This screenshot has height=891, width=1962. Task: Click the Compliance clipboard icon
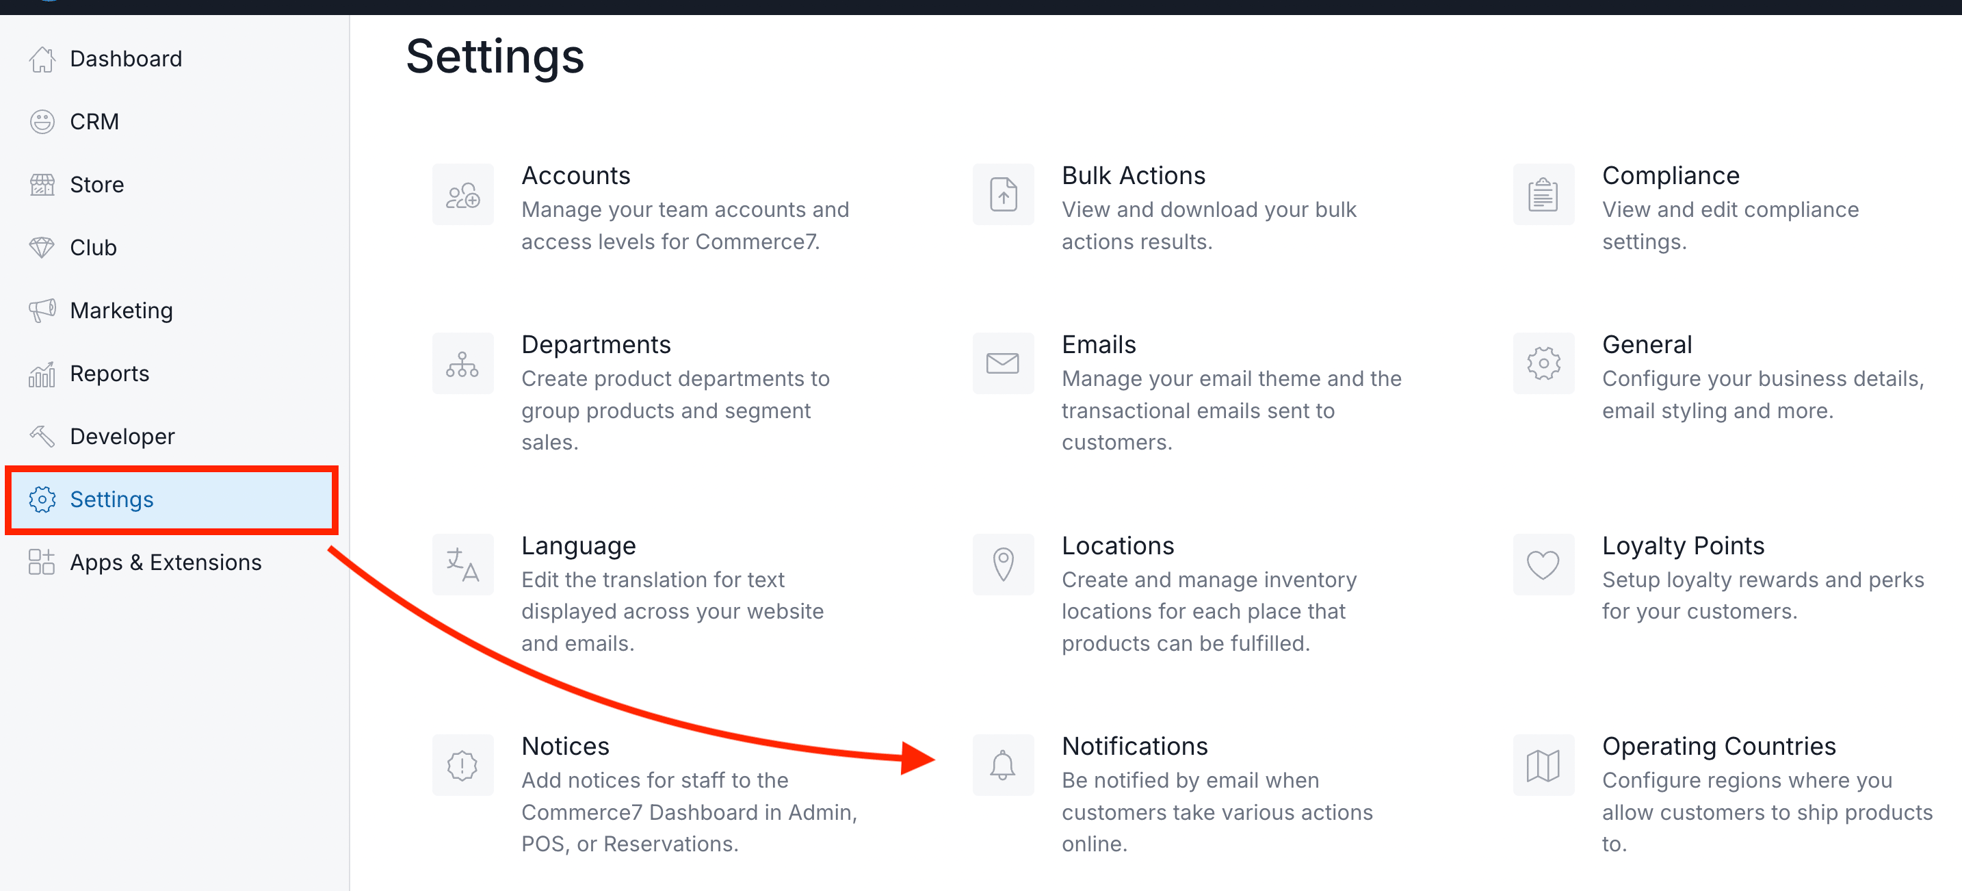pyautogui.click(x=1543, y=195)
